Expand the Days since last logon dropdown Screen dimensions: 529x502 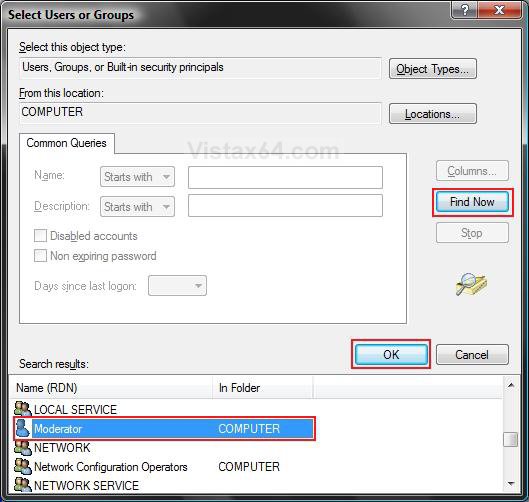coord(177,286)
